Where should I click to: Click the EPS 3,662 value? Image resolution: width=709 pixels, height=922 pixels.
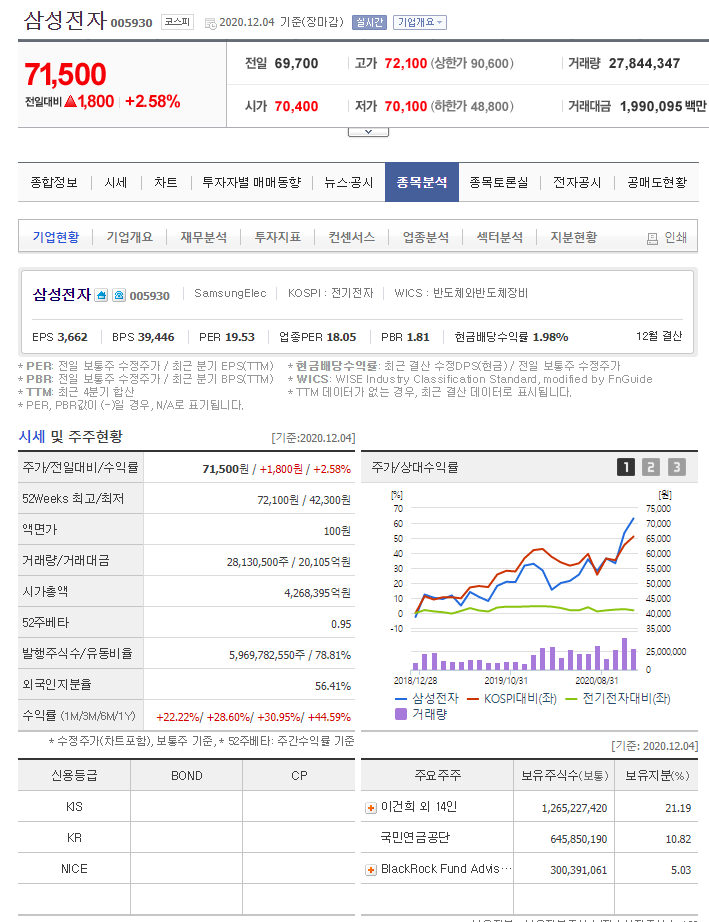point(72,337)
